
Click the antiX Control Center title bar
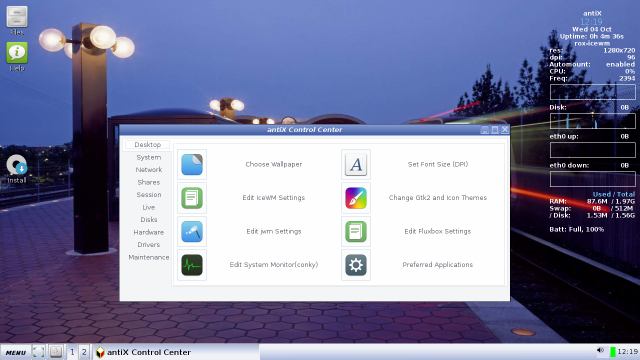(304, 130)
